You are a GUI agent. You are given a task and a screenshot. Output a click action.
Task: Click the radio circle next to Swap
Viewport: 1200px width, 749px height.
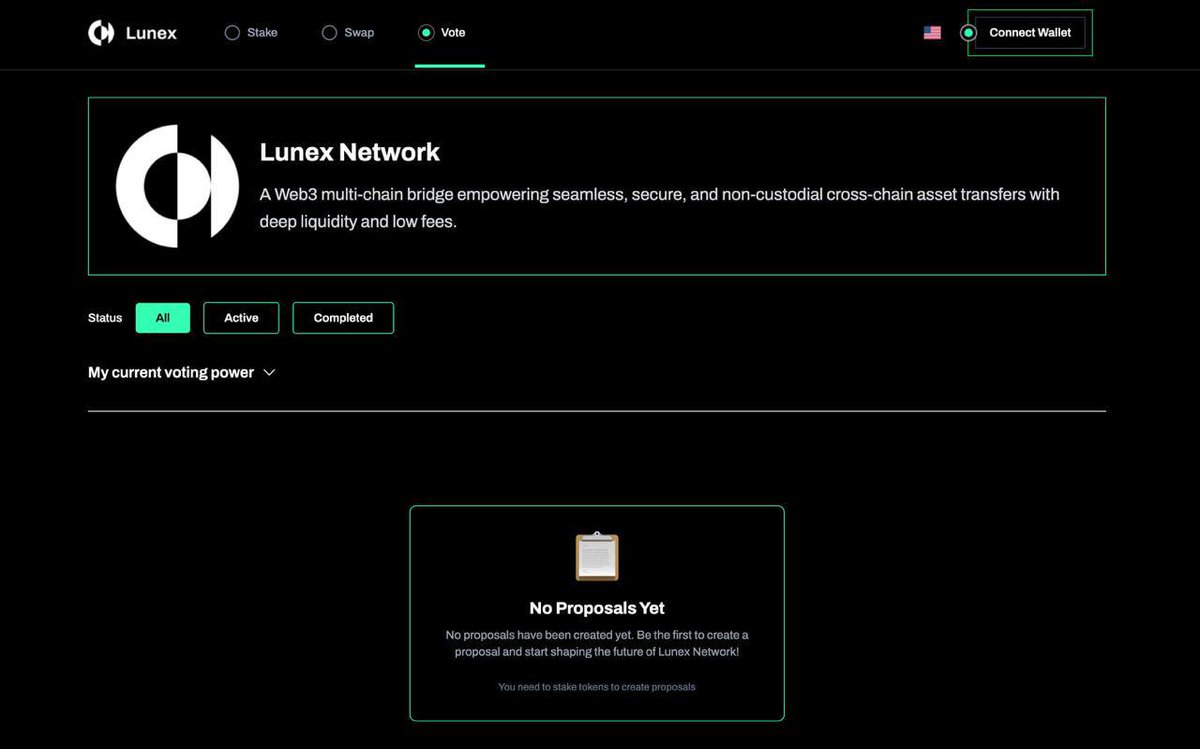click(x=328, y=32)
